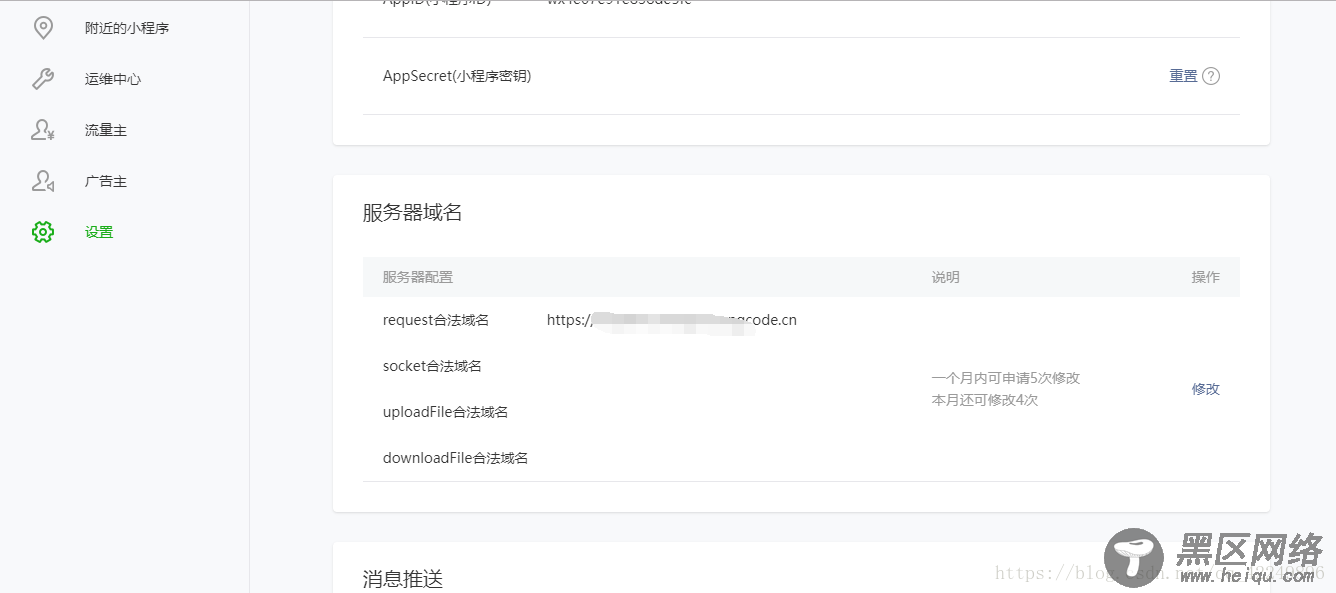Click 本月还可修改4次 note
The width and height of the screenshot is (1336, 593).
pos(985,400)
